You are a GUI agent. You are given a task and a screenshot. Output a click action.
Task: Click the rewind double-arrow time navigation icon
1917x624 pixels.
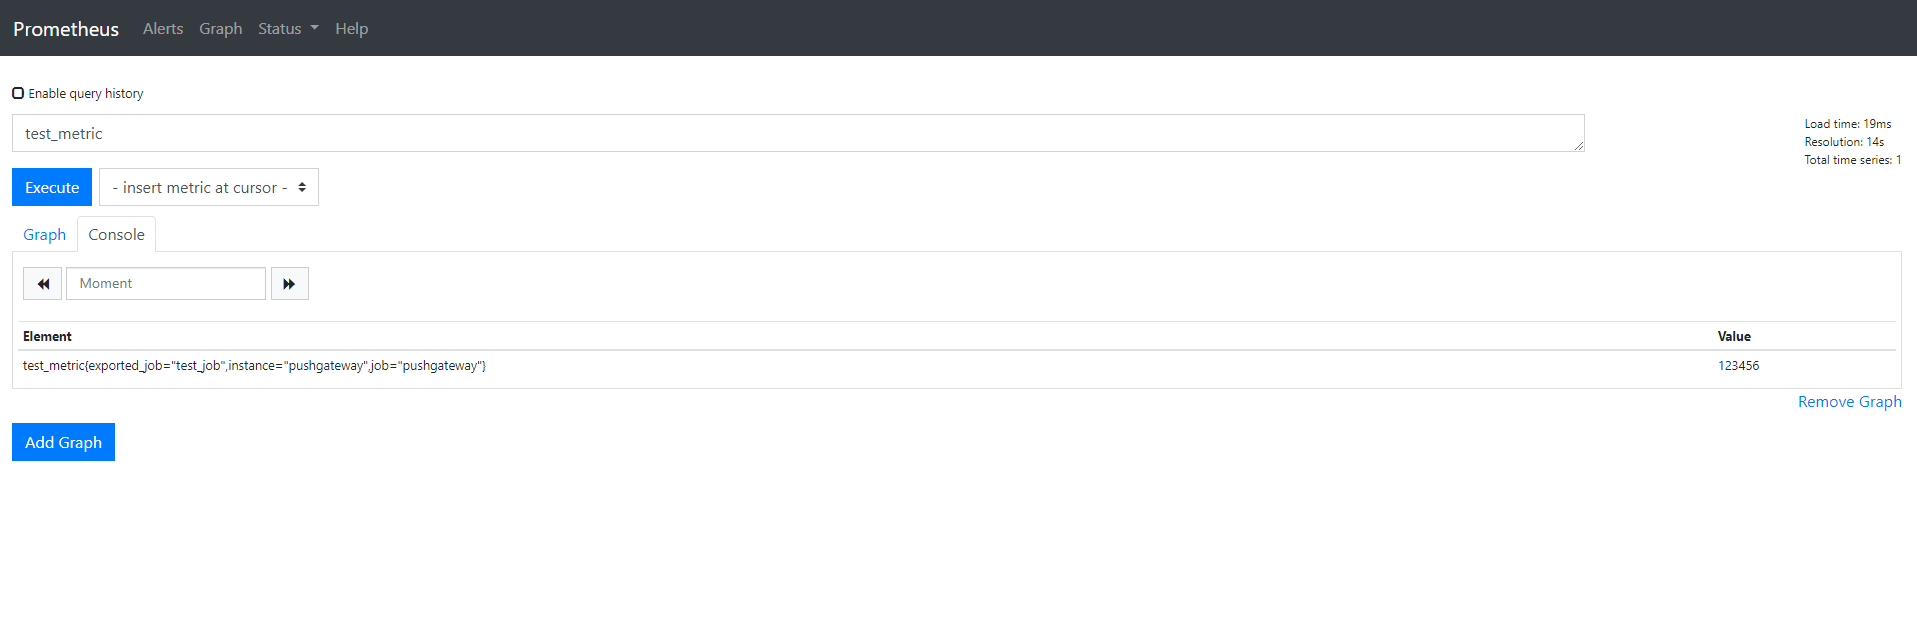pos(42,283)
